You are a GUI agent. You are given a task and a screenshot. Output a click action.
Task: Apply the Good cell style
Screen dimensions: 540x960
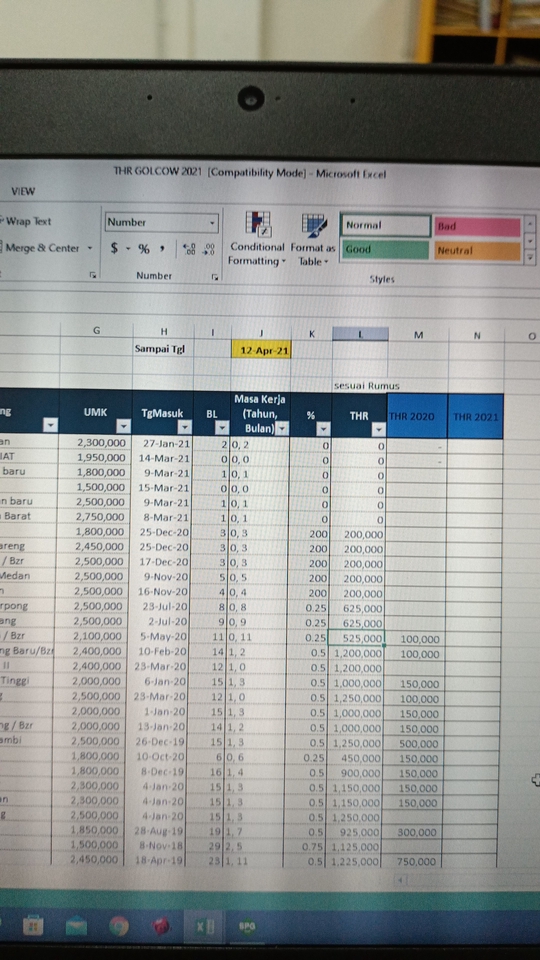click(384, 250)
